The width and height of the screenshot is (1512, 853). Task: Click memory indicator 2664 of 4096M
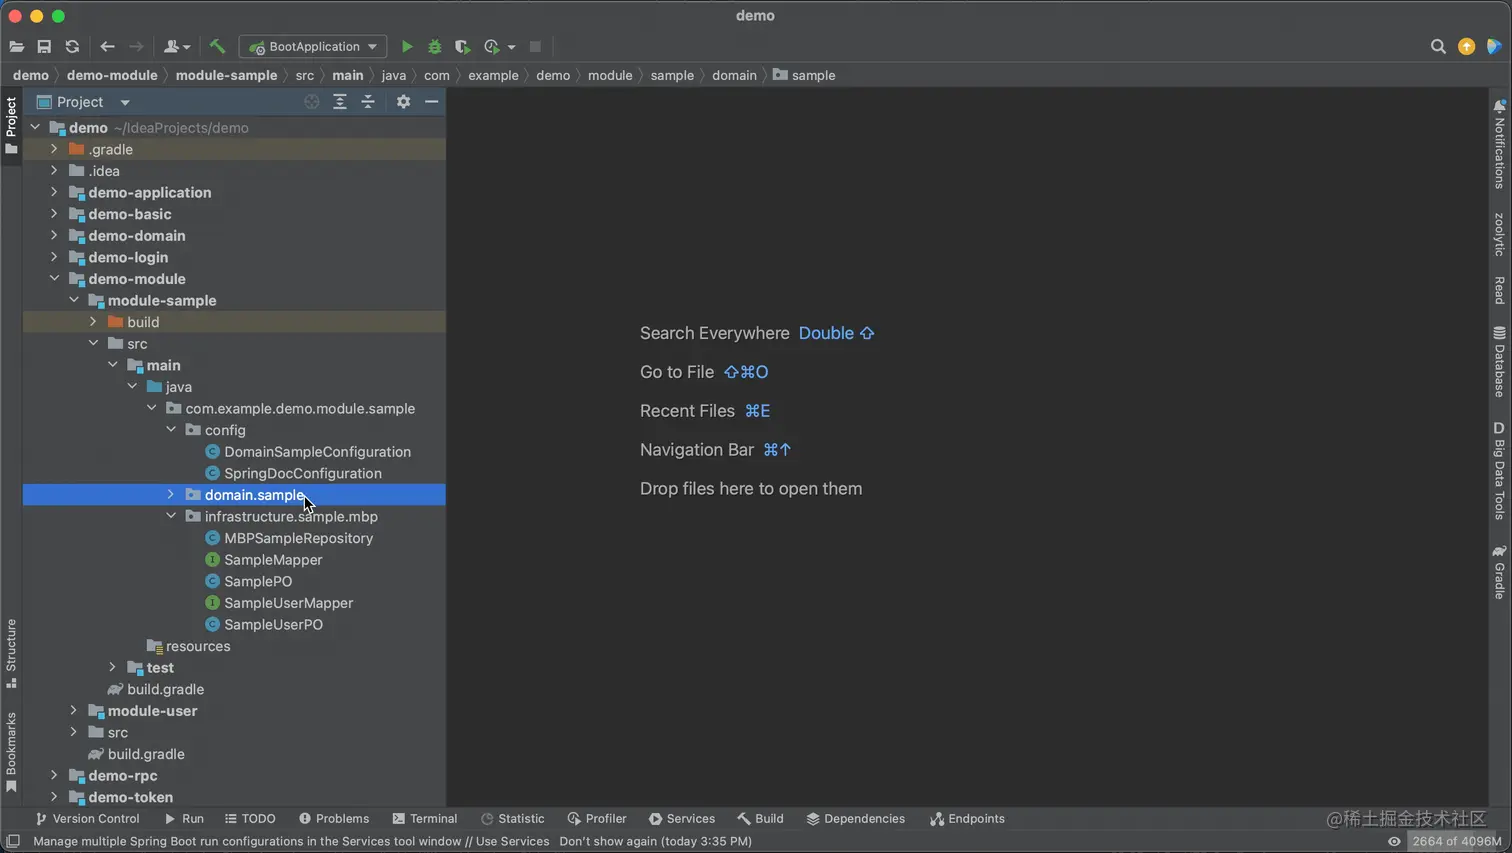(1457, 841)
